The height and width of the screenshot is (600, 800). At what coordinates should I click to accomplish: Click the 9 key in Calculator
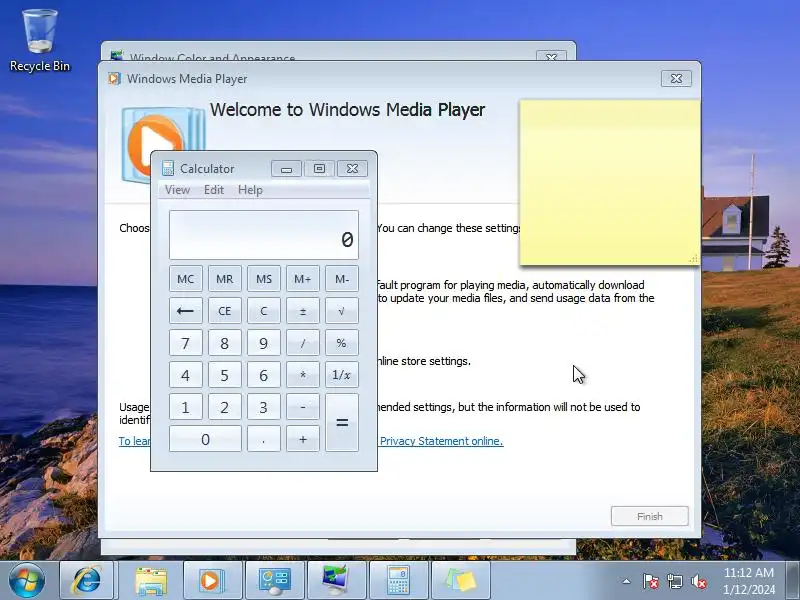pyautogui.click(x=264, y=343)
